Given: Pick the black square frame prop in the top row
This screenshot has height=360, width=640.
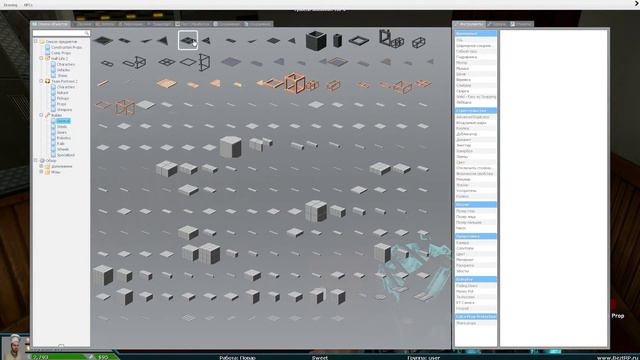Looking at the screenshot, I should click(x=359, y=40).
